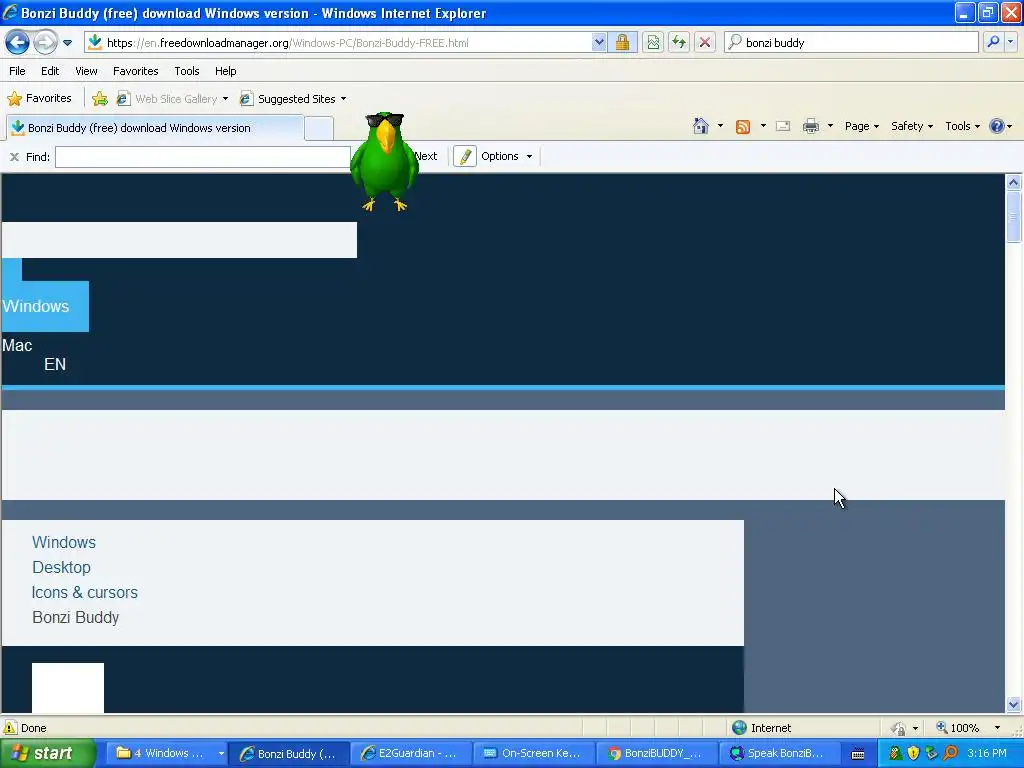Click the Stop loading red X icon
The height and width of the screenshot is (768, 1024).
pos(705,43)
